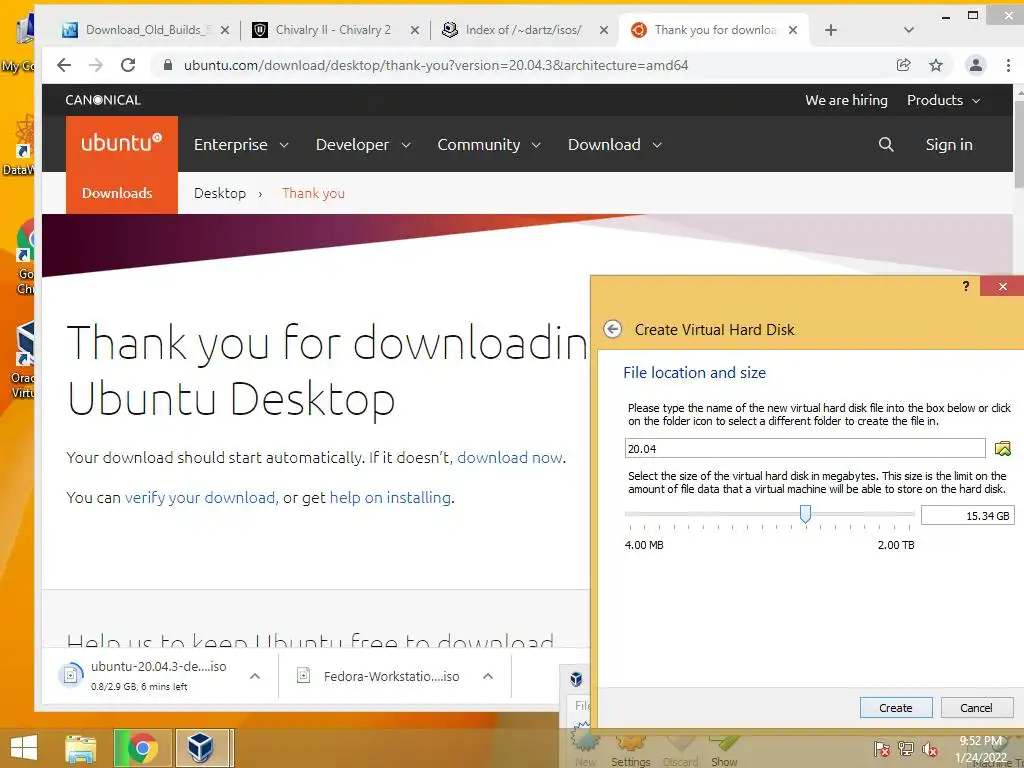Switch to Index of /~dartz/isos/ tab
This screenshot has height=768, width=1024.
[x=523, y=30]
